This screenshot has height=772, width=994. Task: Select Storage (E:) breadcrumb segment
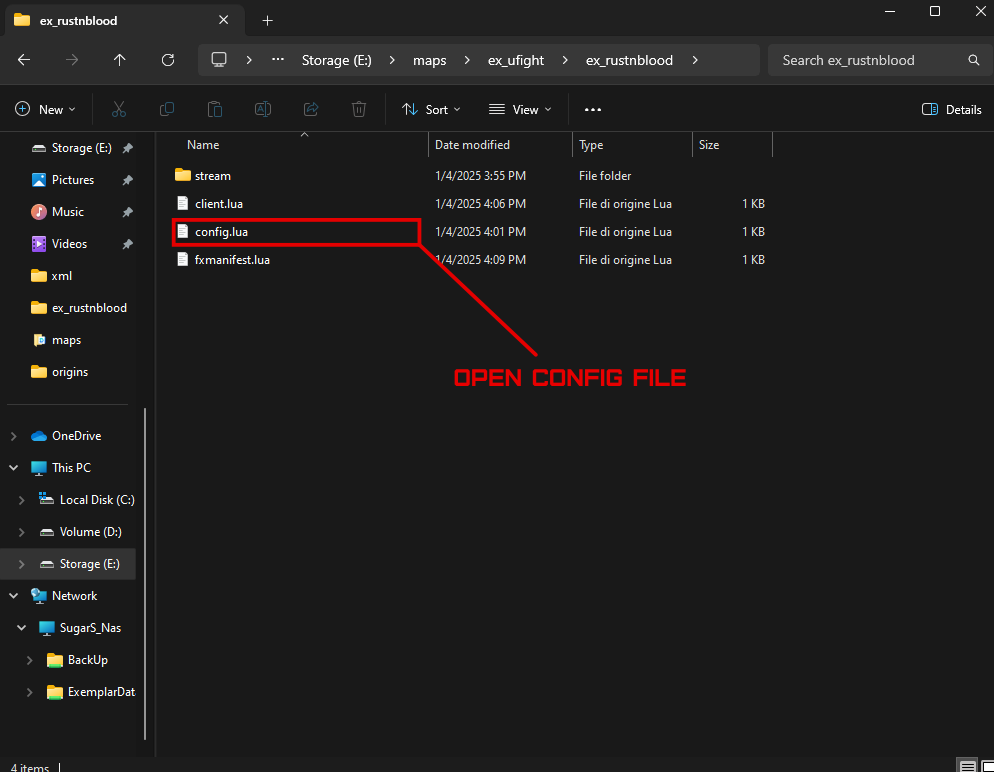point(337,60)
